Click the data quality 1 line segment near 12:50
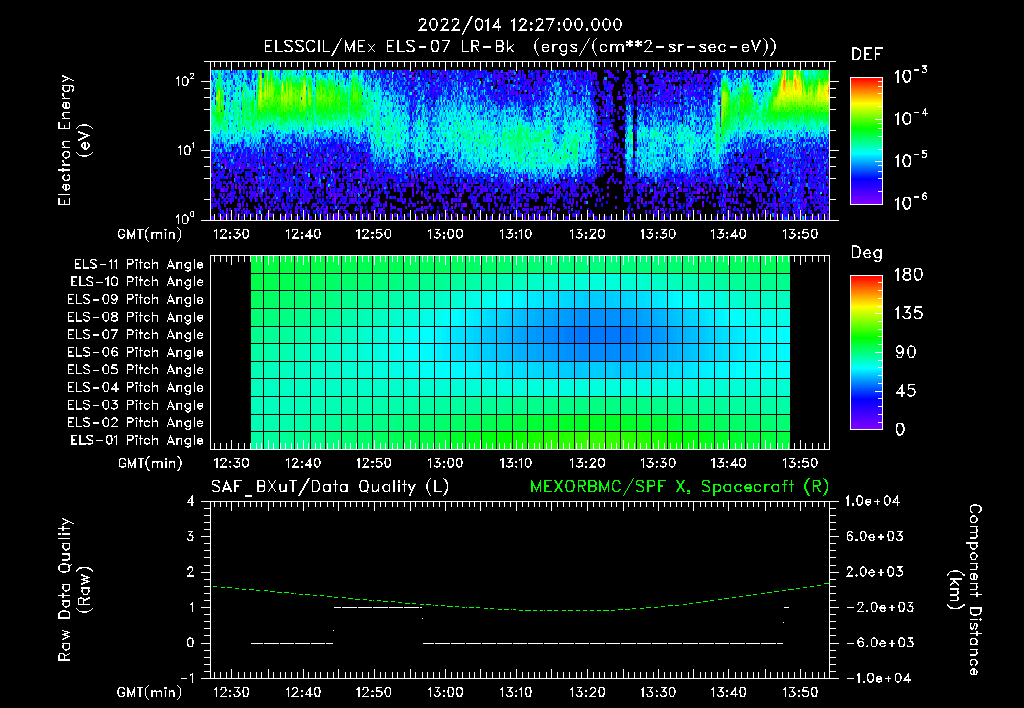The width and height of the screenshot is (1024, 708). pos(377,607)
